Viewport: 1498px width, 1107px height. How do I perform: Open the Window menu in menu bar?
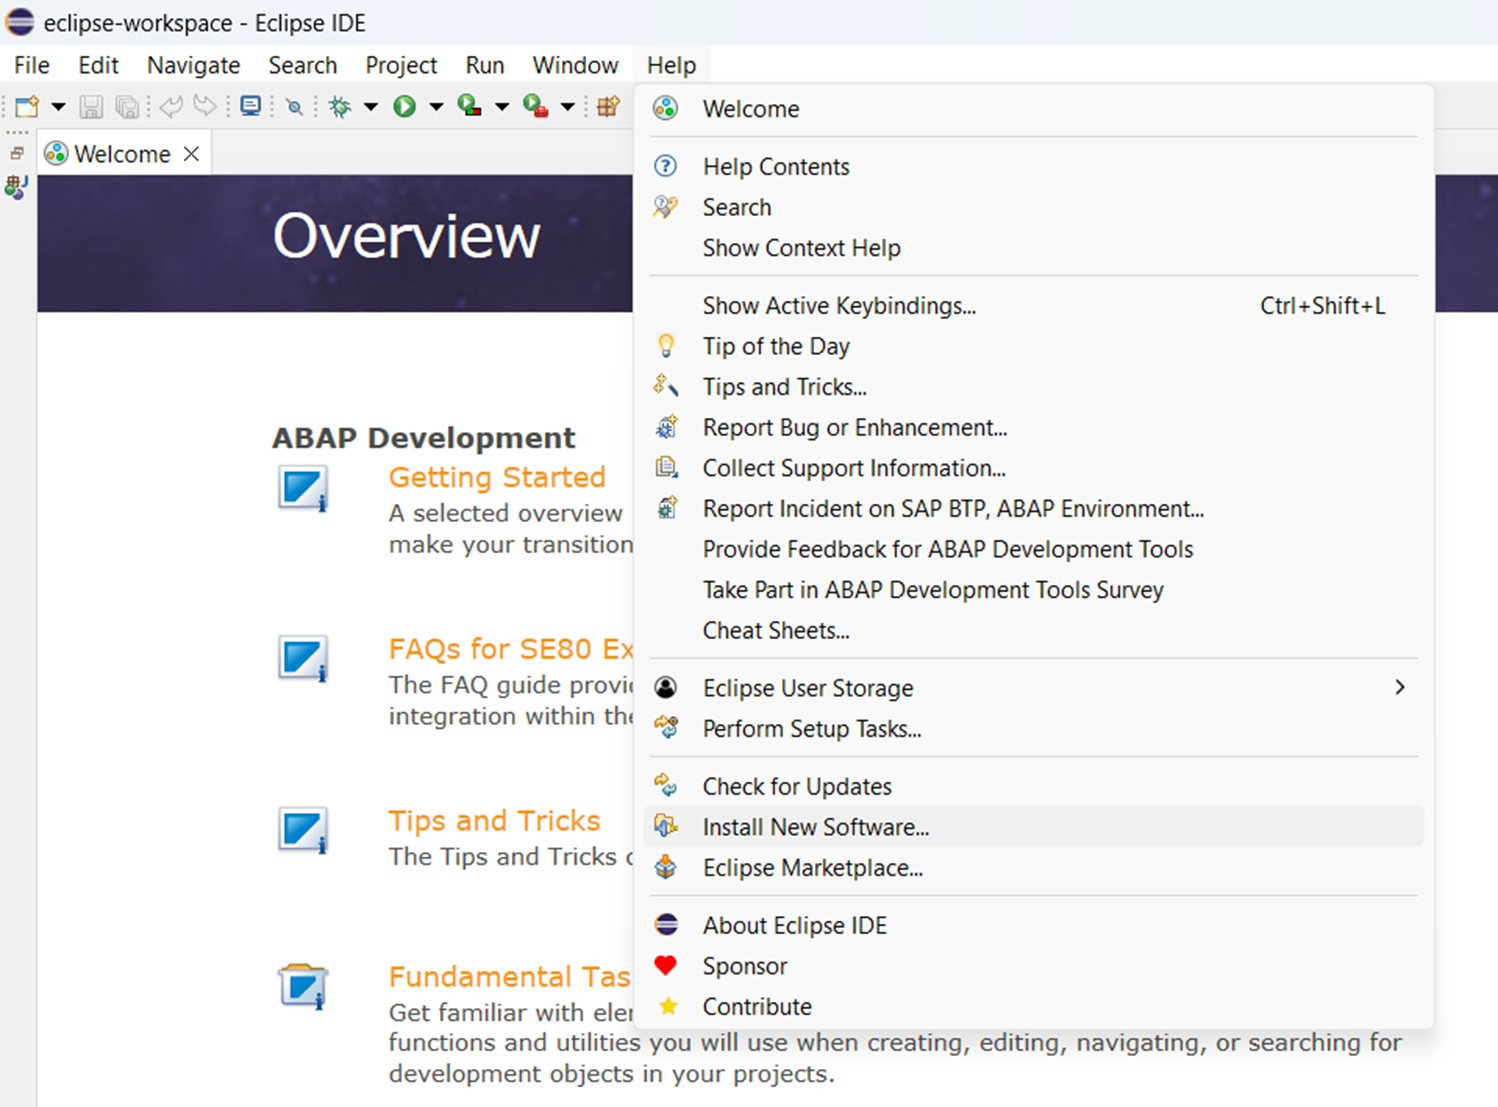point(575,65)
